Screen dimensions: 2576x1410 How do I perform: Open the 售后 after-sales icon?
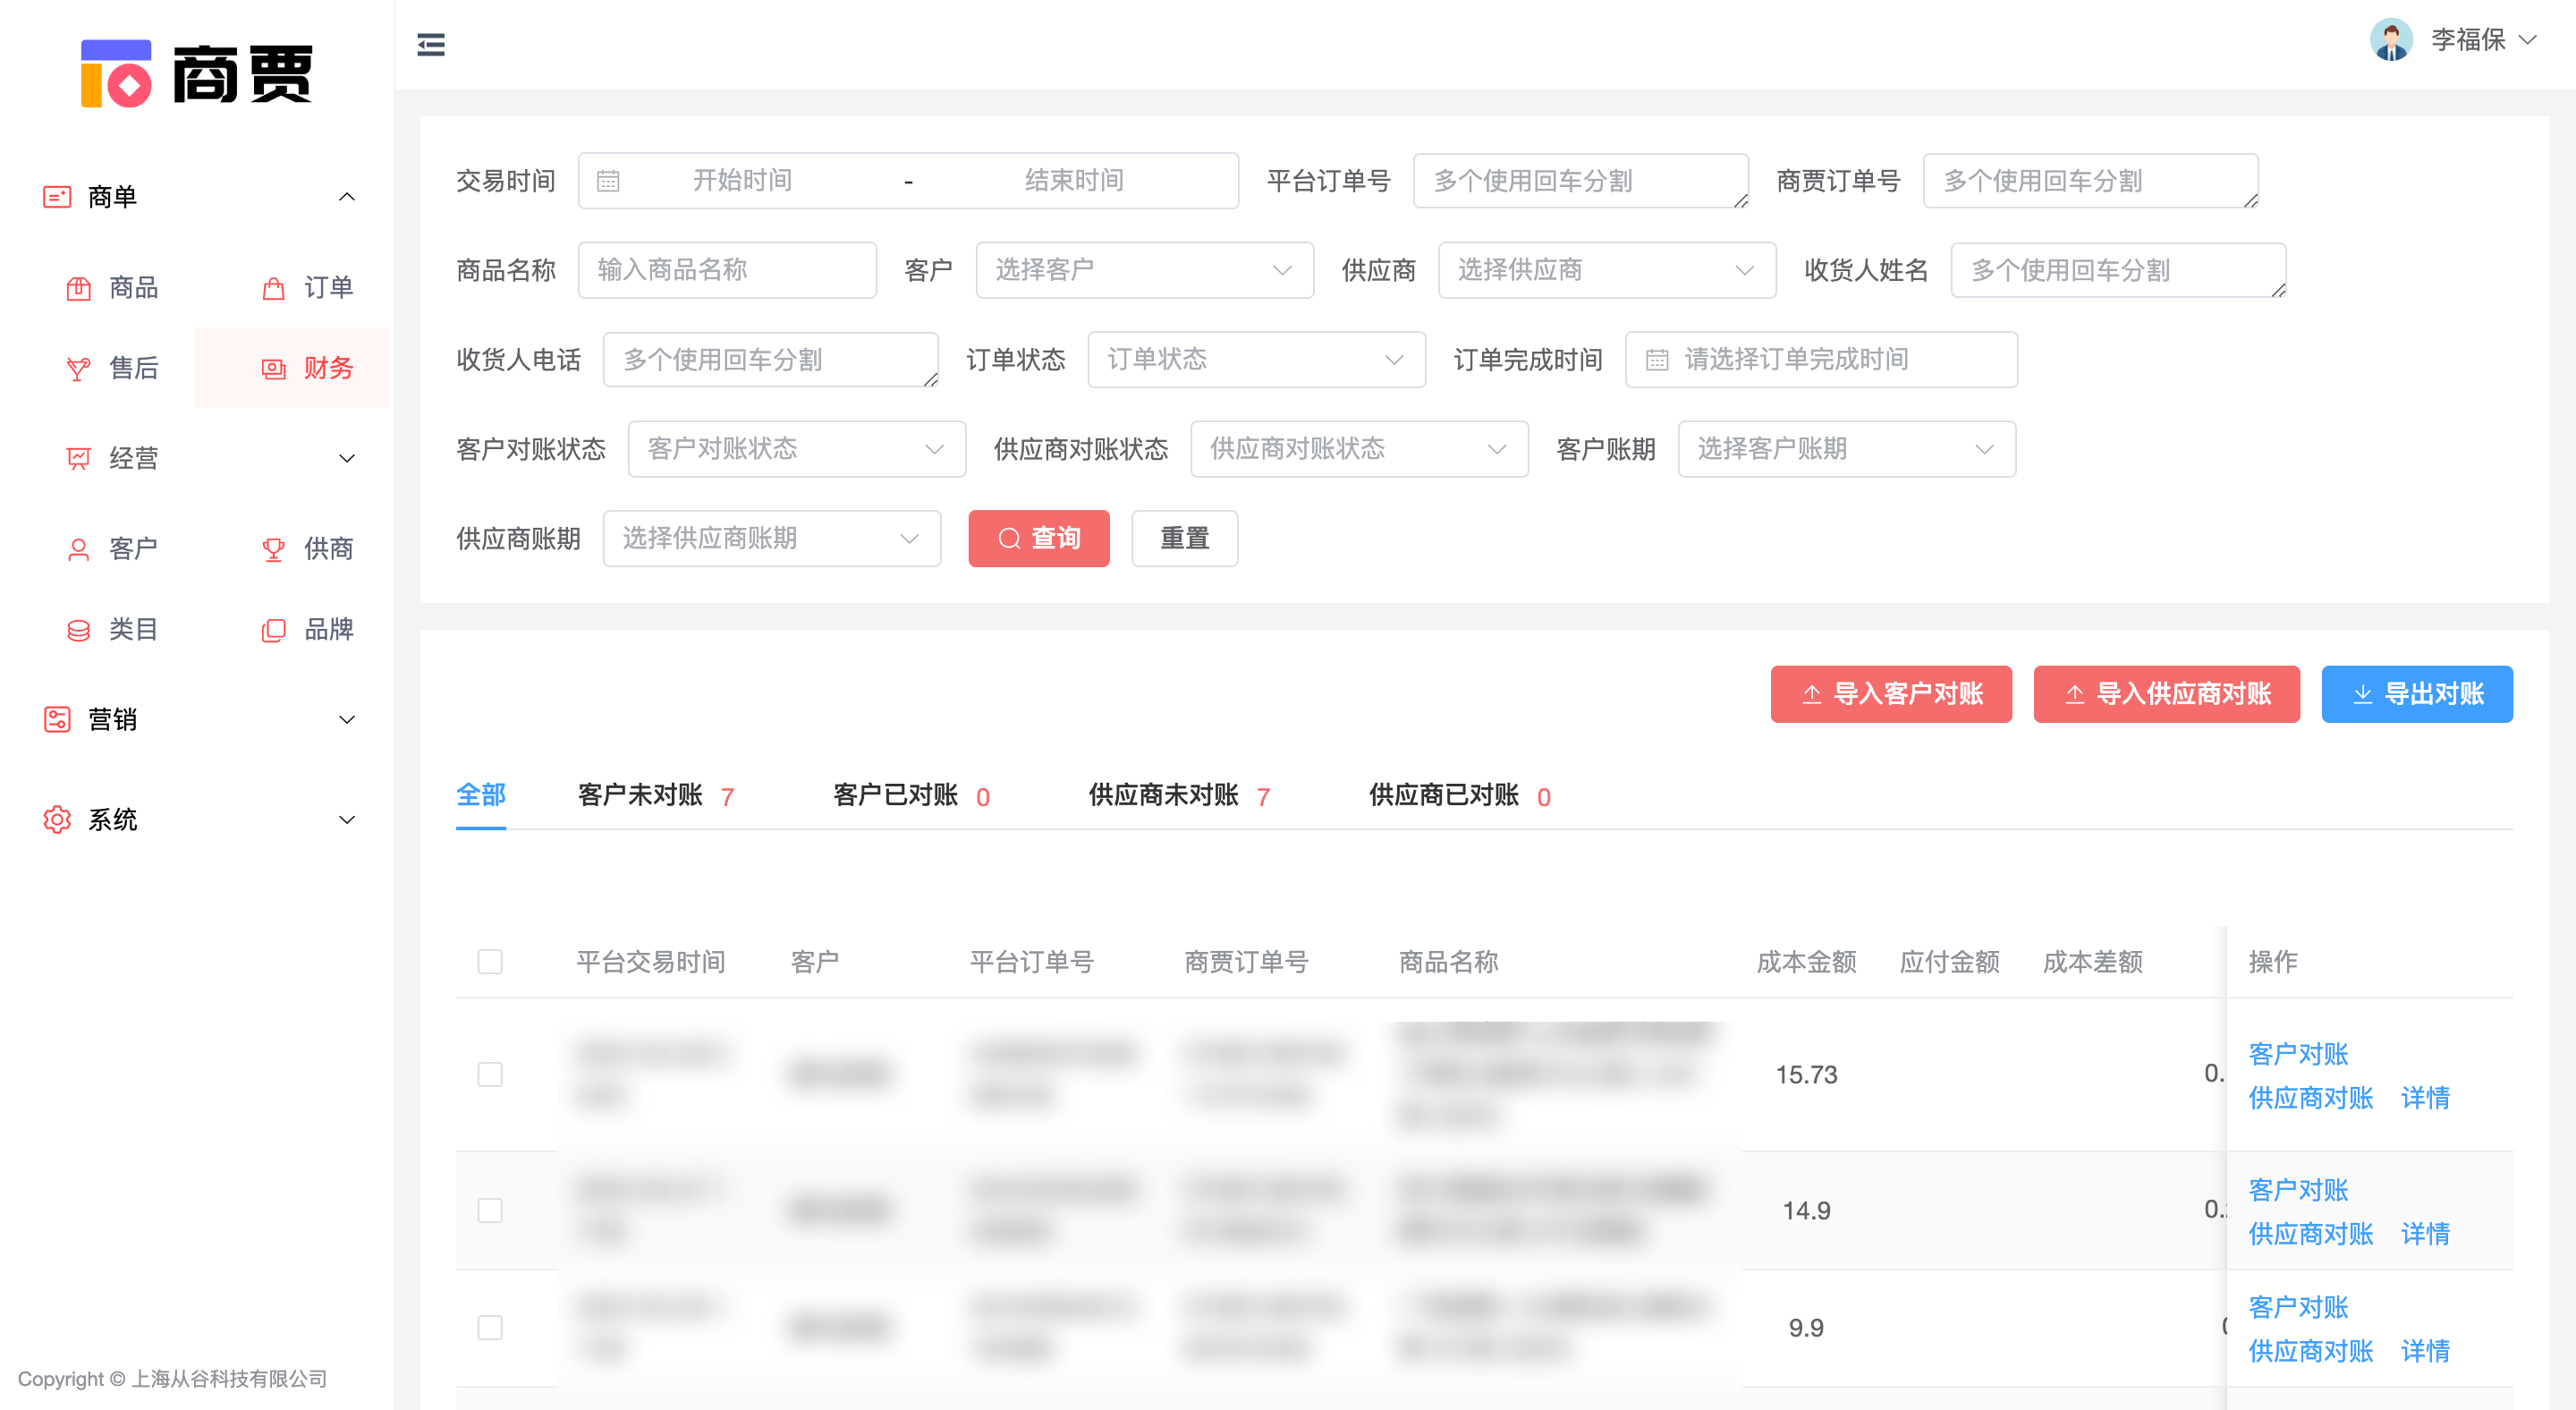78,369
